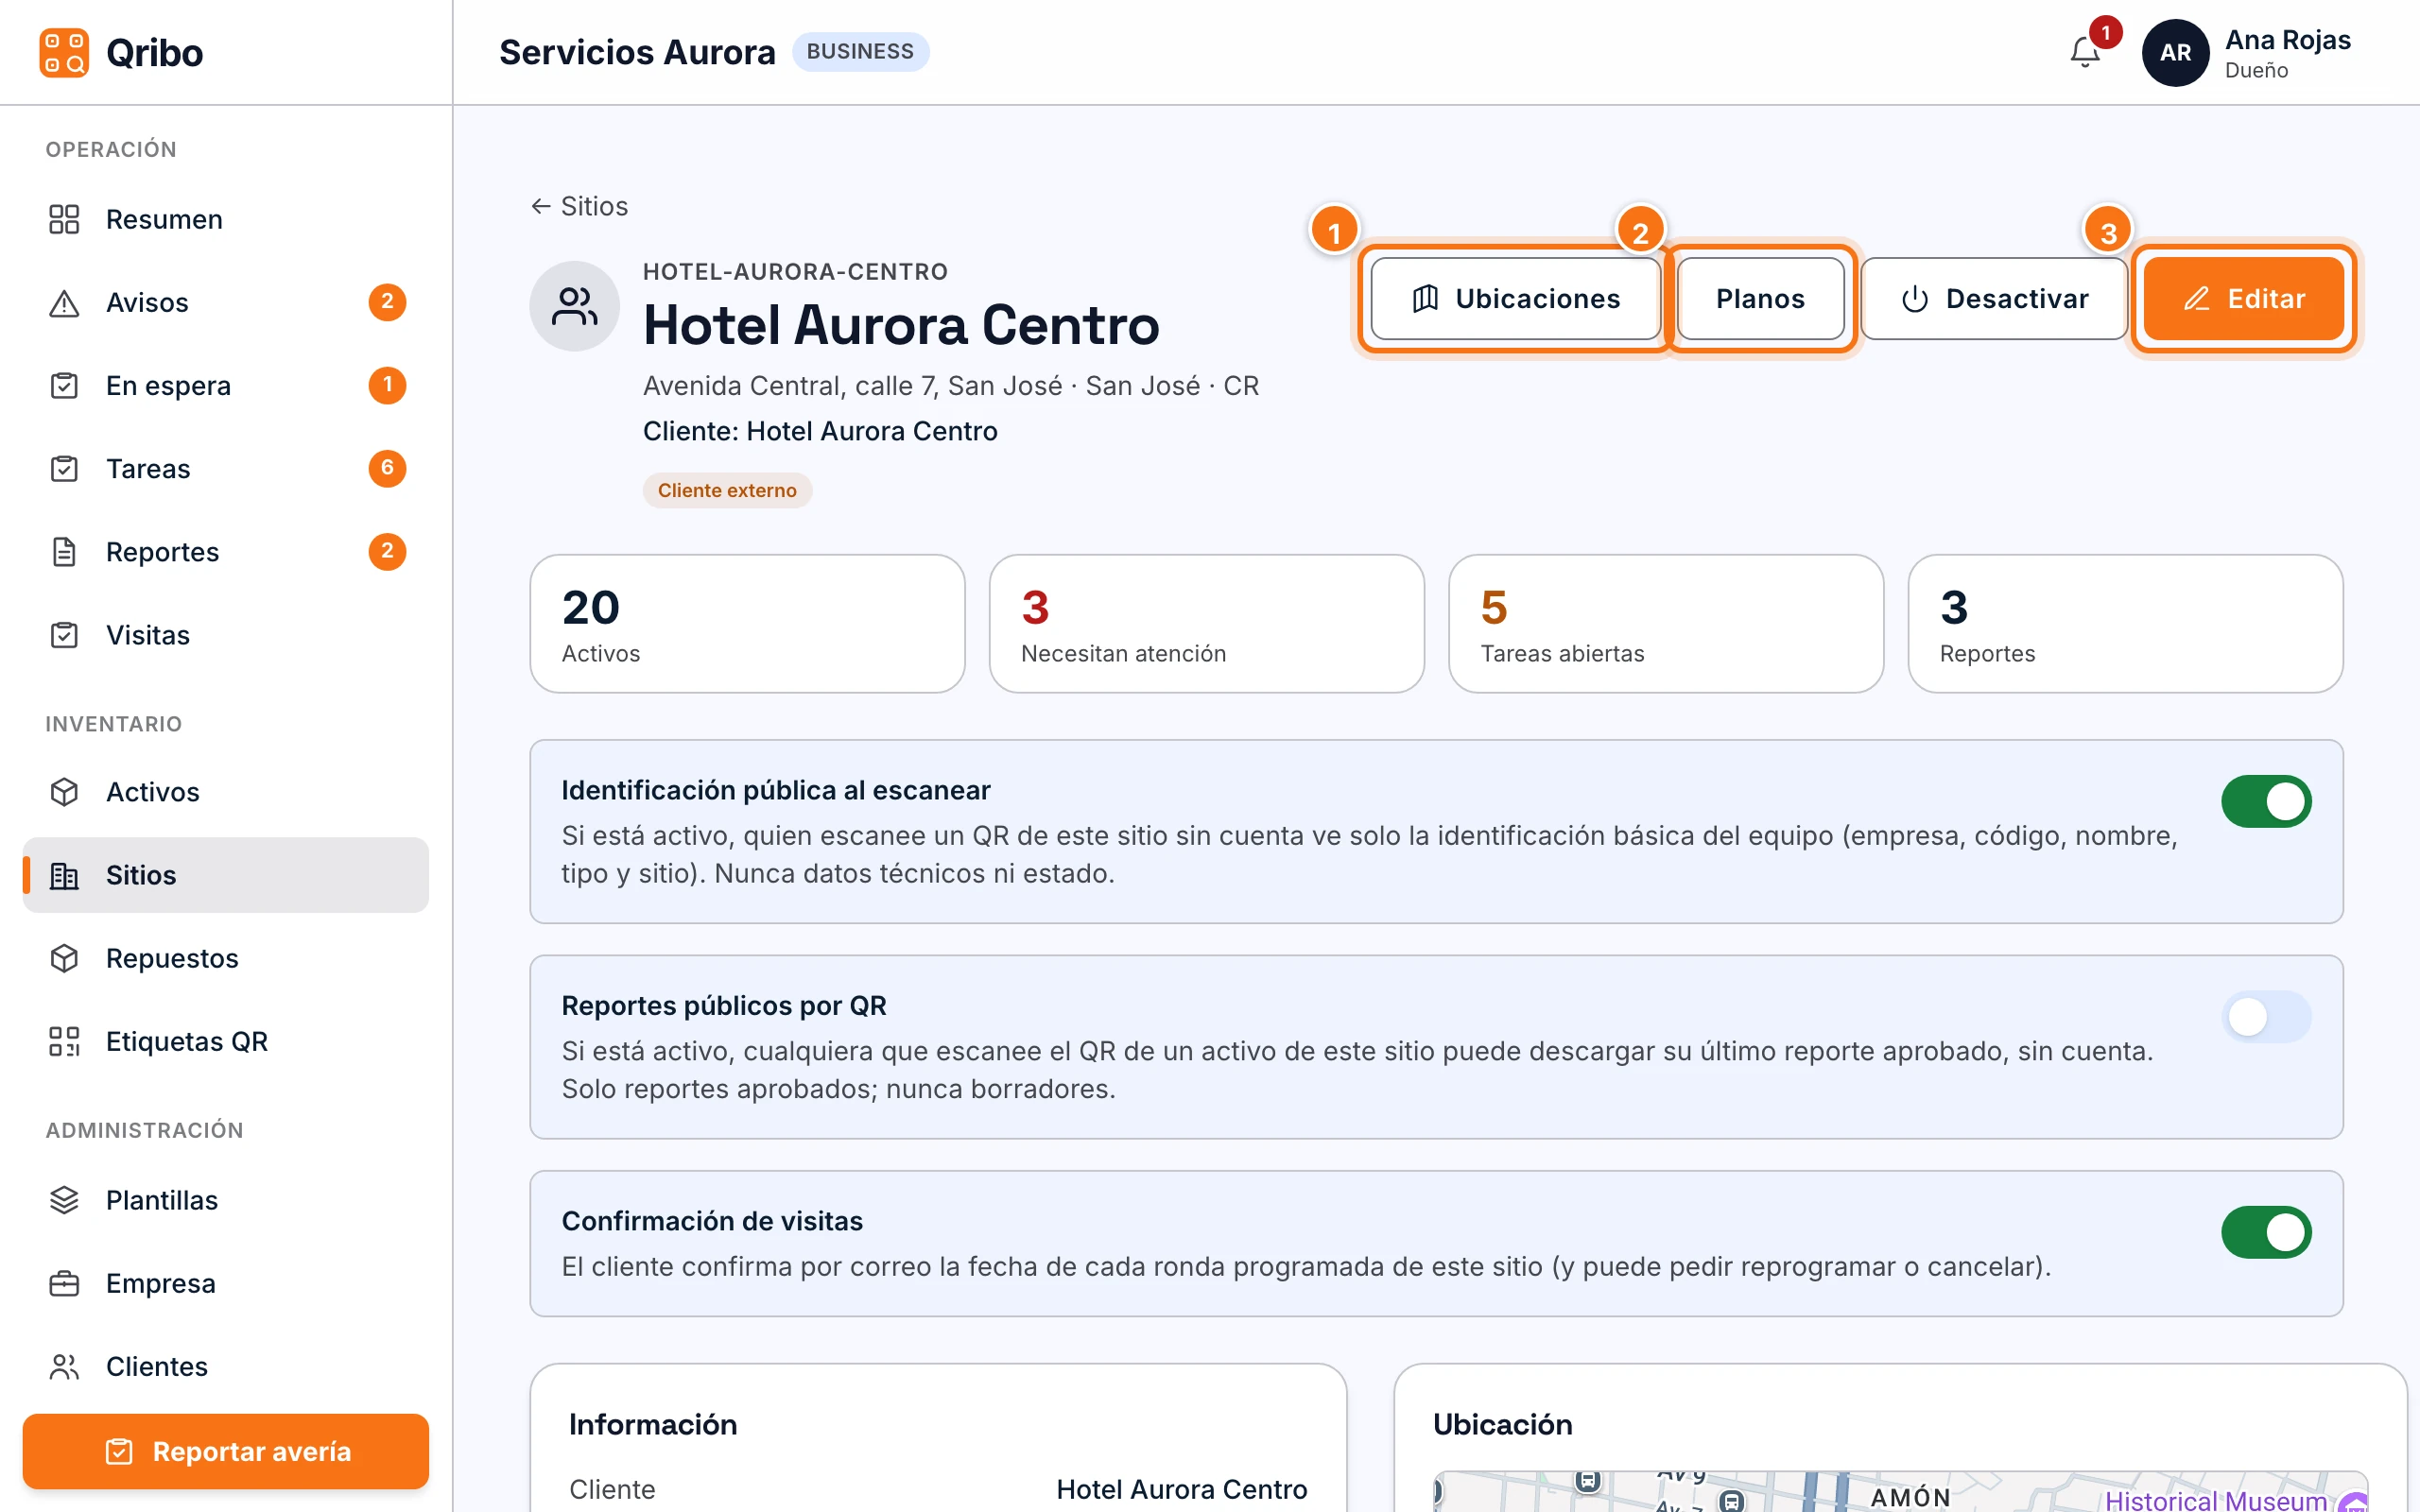Click Desactivar to deactivate the site
Screen dimensions: 2420x1512
click(x=1994, y=298)
